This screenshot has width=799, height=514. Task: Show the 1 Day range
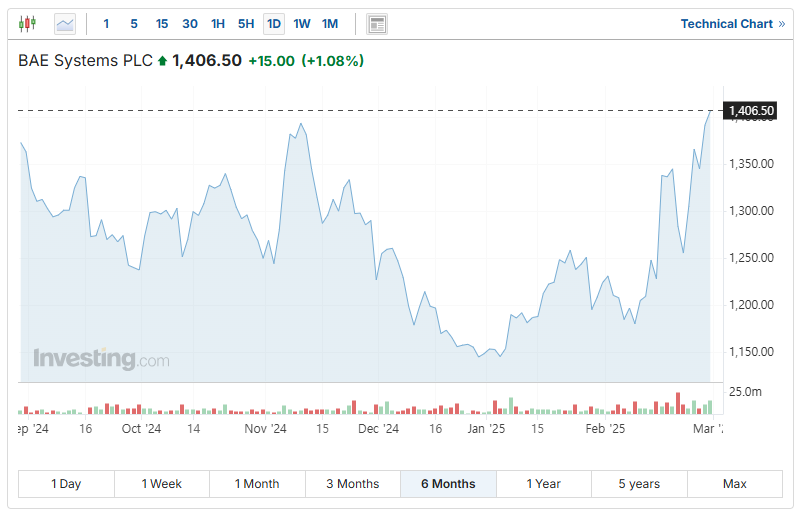click(66, 484)
